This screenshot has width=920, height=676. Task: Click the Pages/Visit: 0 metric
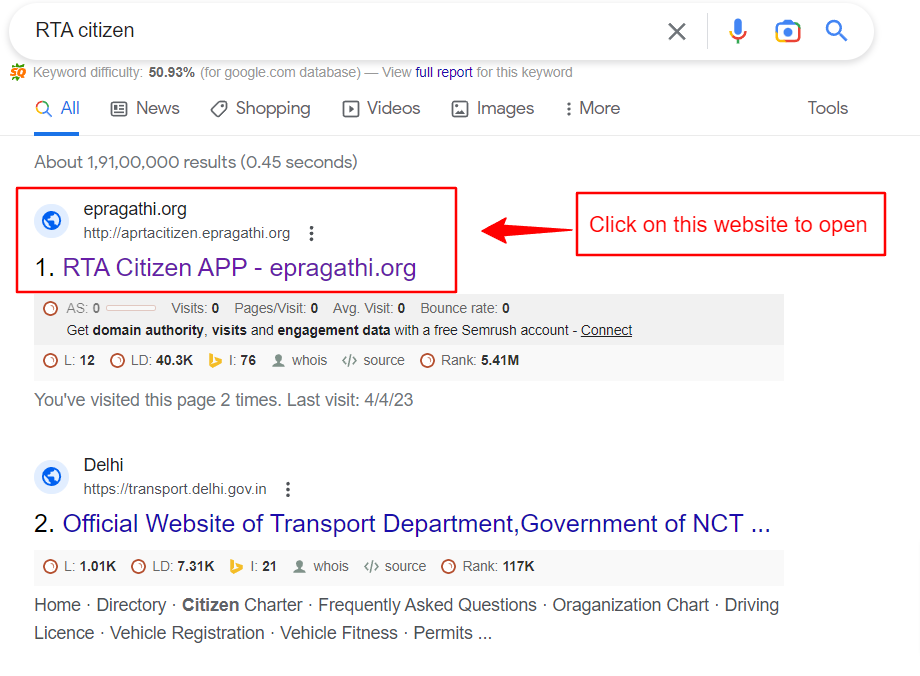click(x=276, y=308)
